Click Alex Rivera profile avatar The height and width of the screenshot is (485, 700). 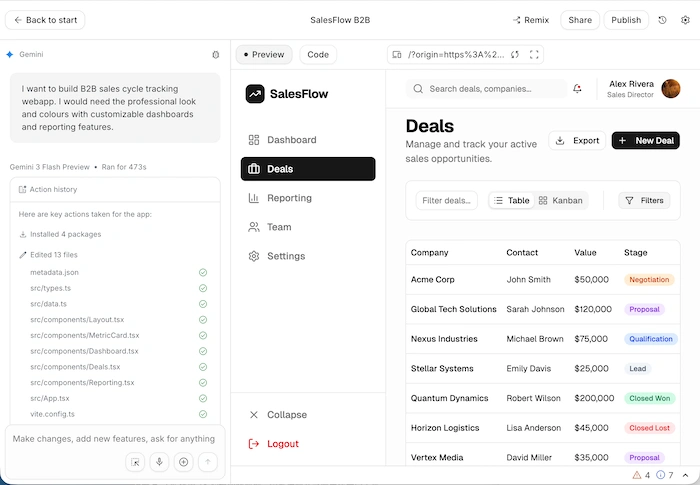[x=671, y=89]
